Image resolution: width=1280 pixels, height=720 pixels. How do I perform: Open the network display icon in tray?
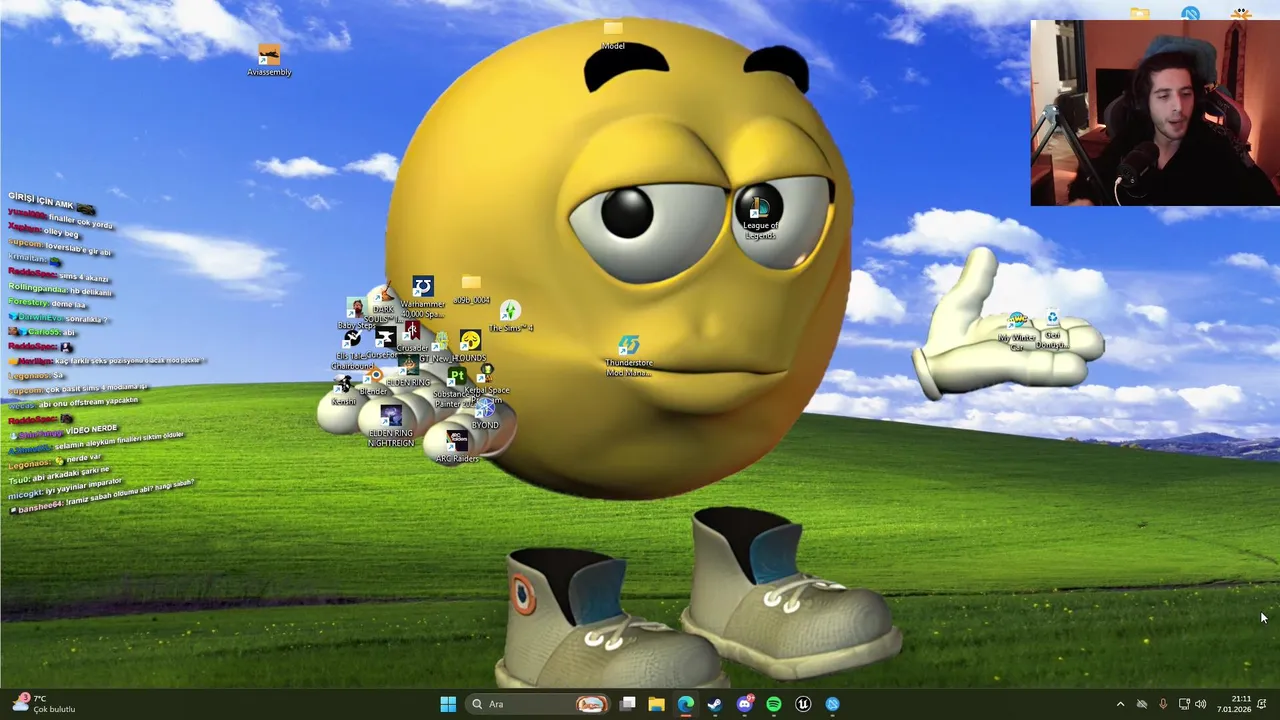[1183, 704]
